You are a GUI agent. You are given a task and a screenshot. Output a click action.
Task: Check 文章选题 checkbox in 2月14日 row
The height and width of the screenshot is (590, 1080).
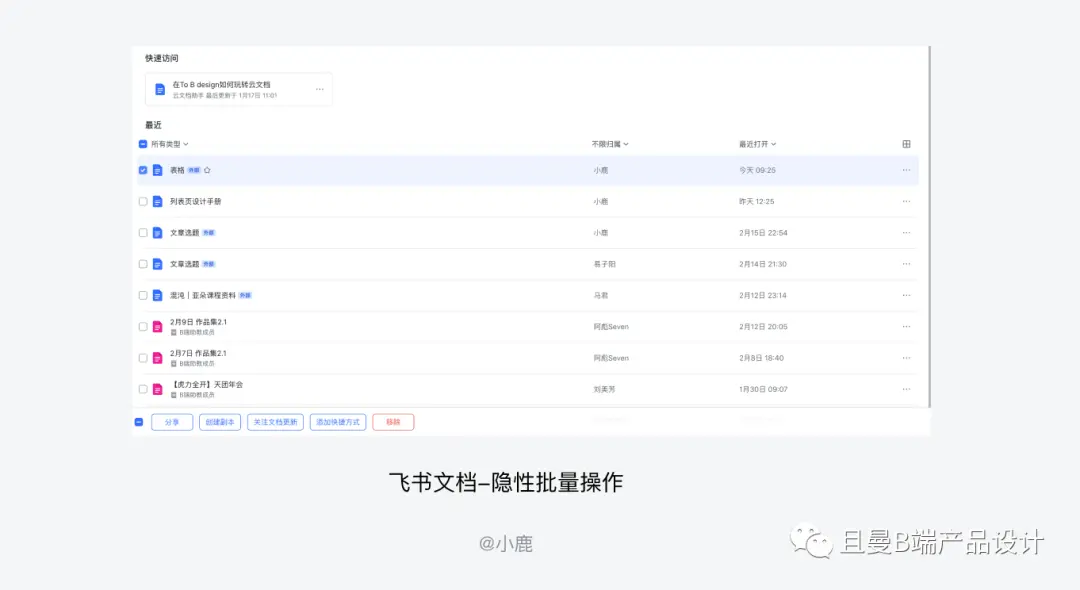[143, 264]
